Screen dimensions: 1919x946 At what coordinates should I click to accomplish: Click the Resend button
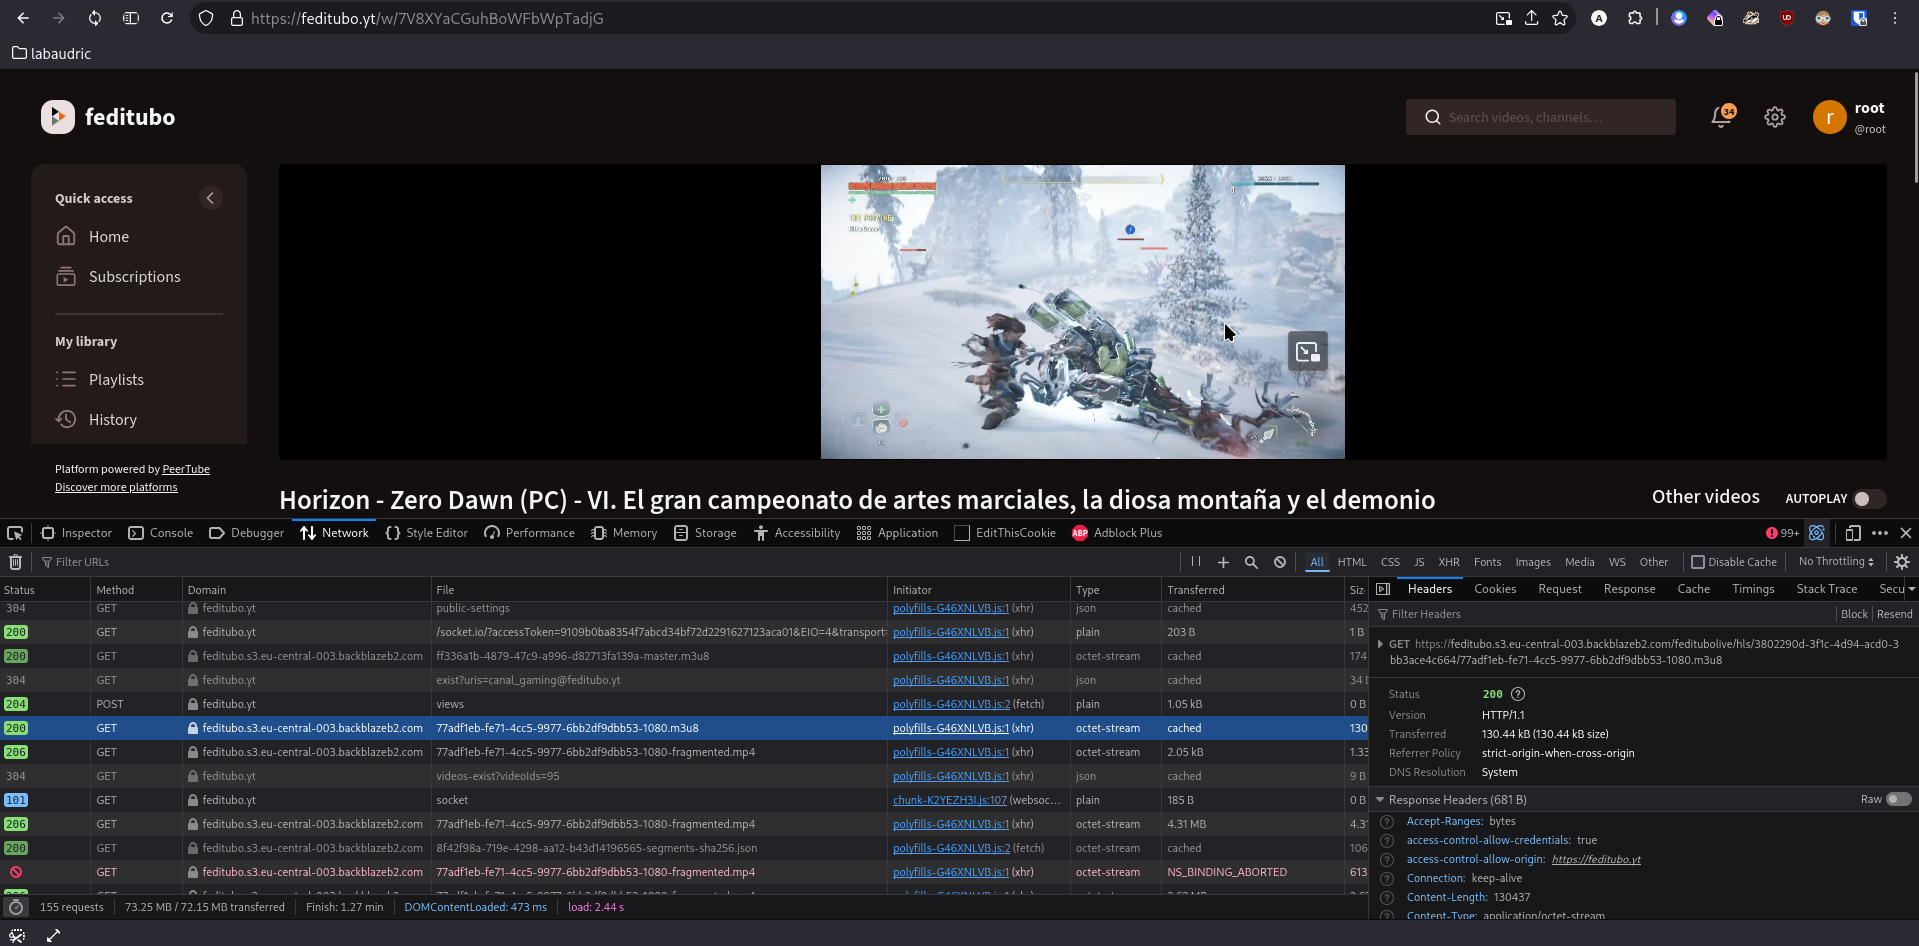[1895, 614]
